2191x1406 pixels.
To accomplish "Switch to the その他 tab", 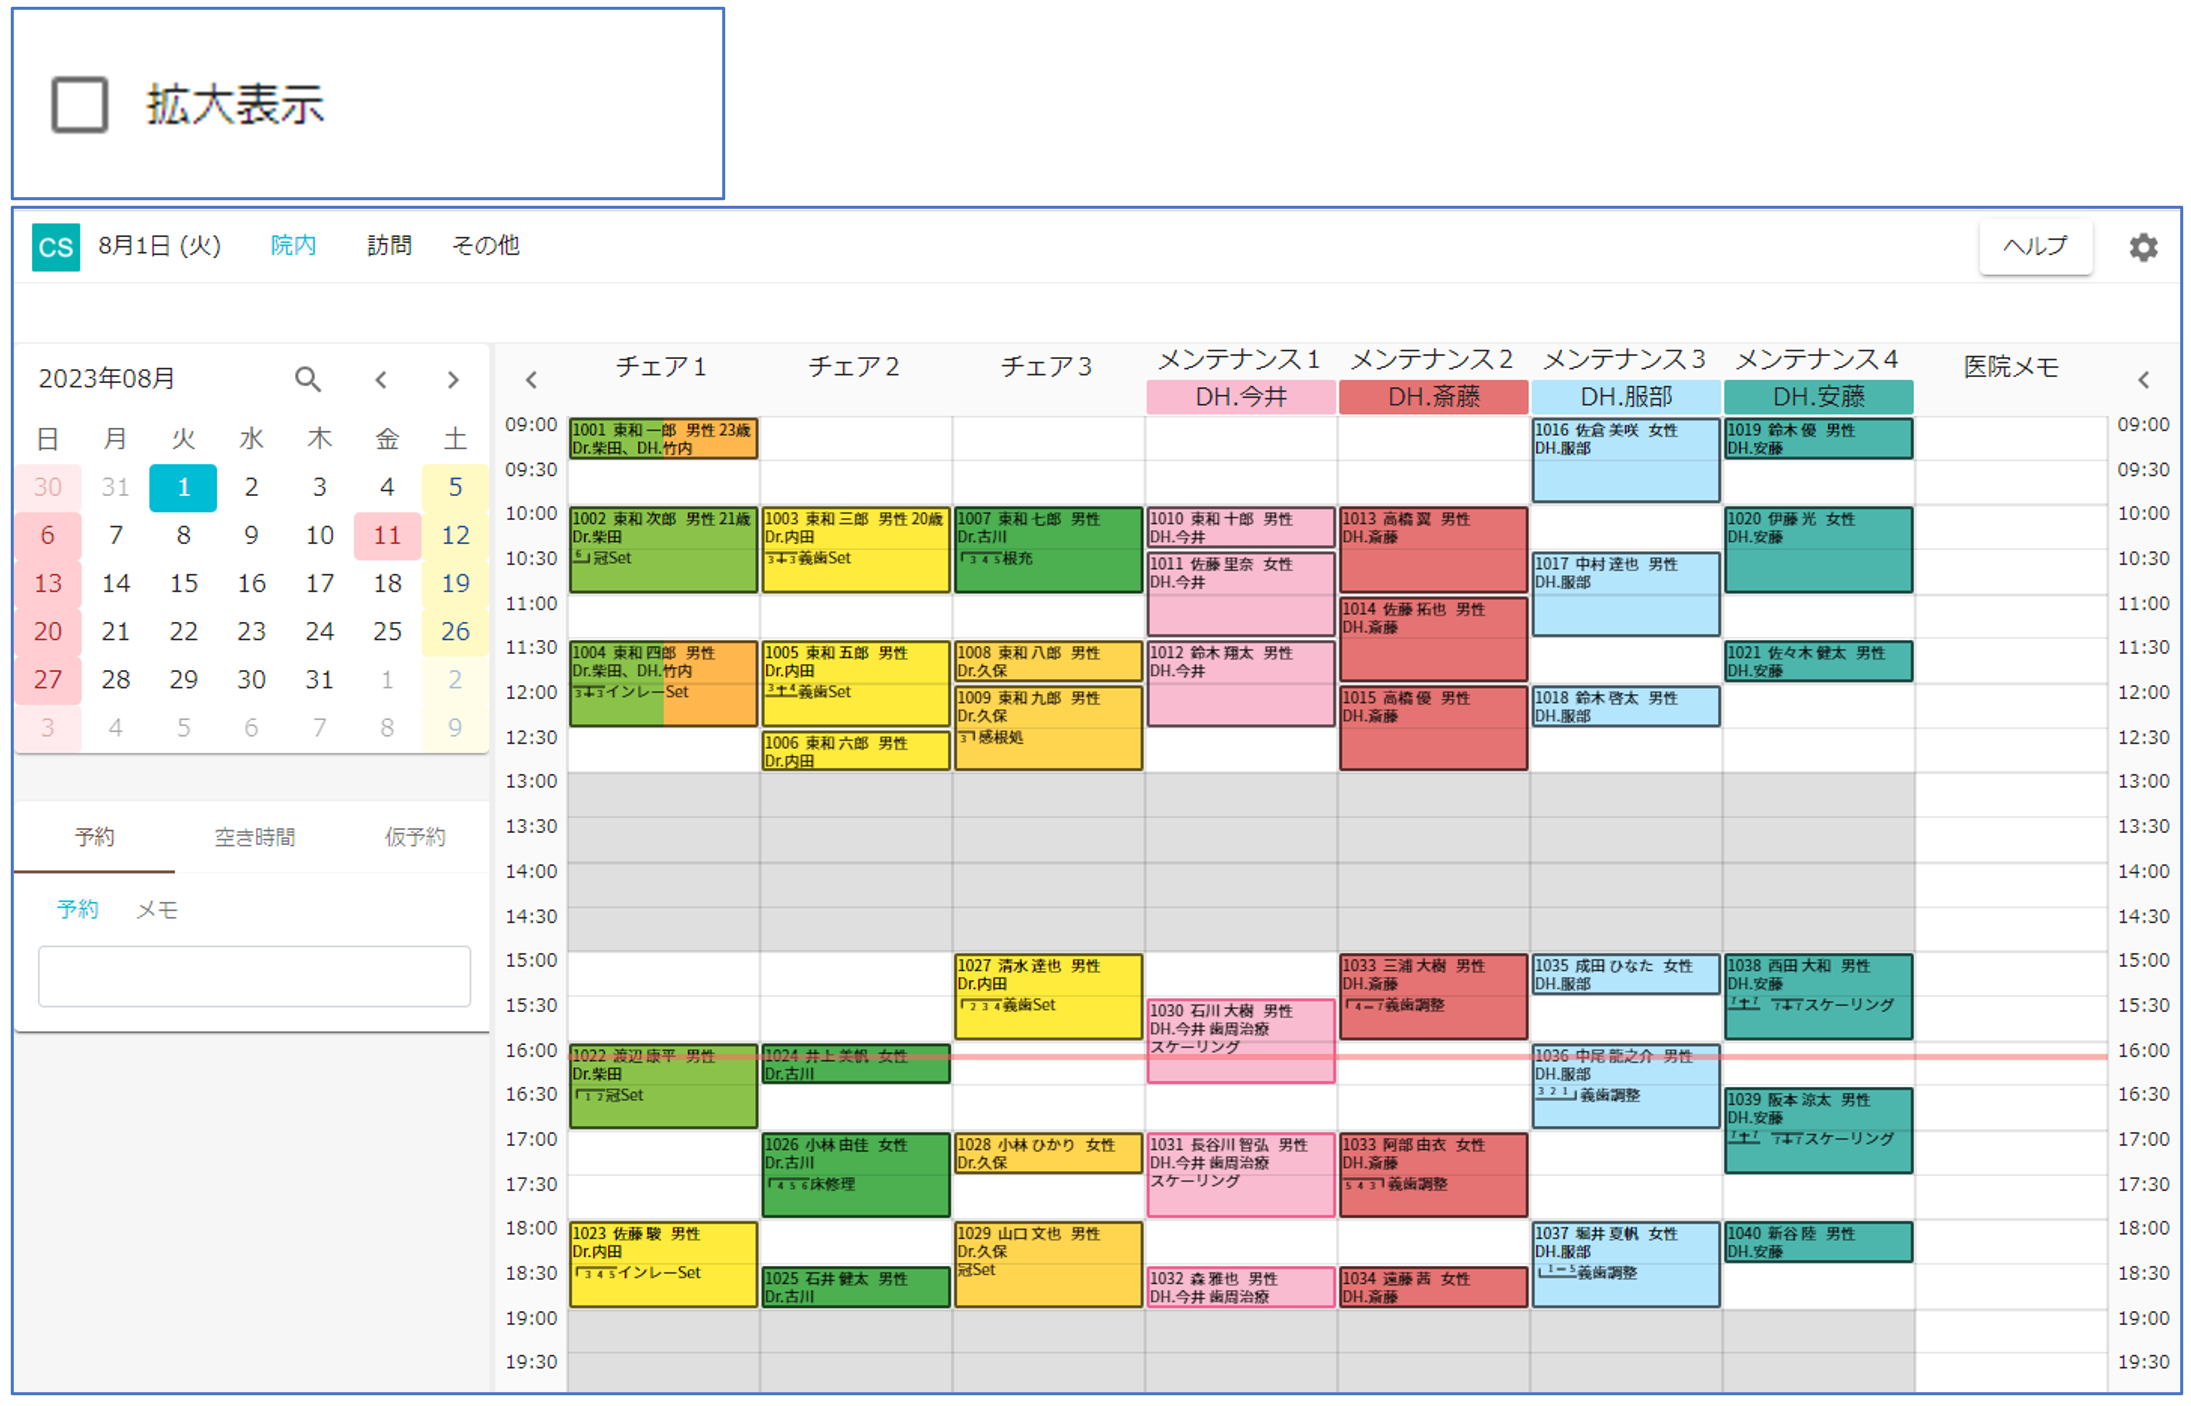I will 485,245.
